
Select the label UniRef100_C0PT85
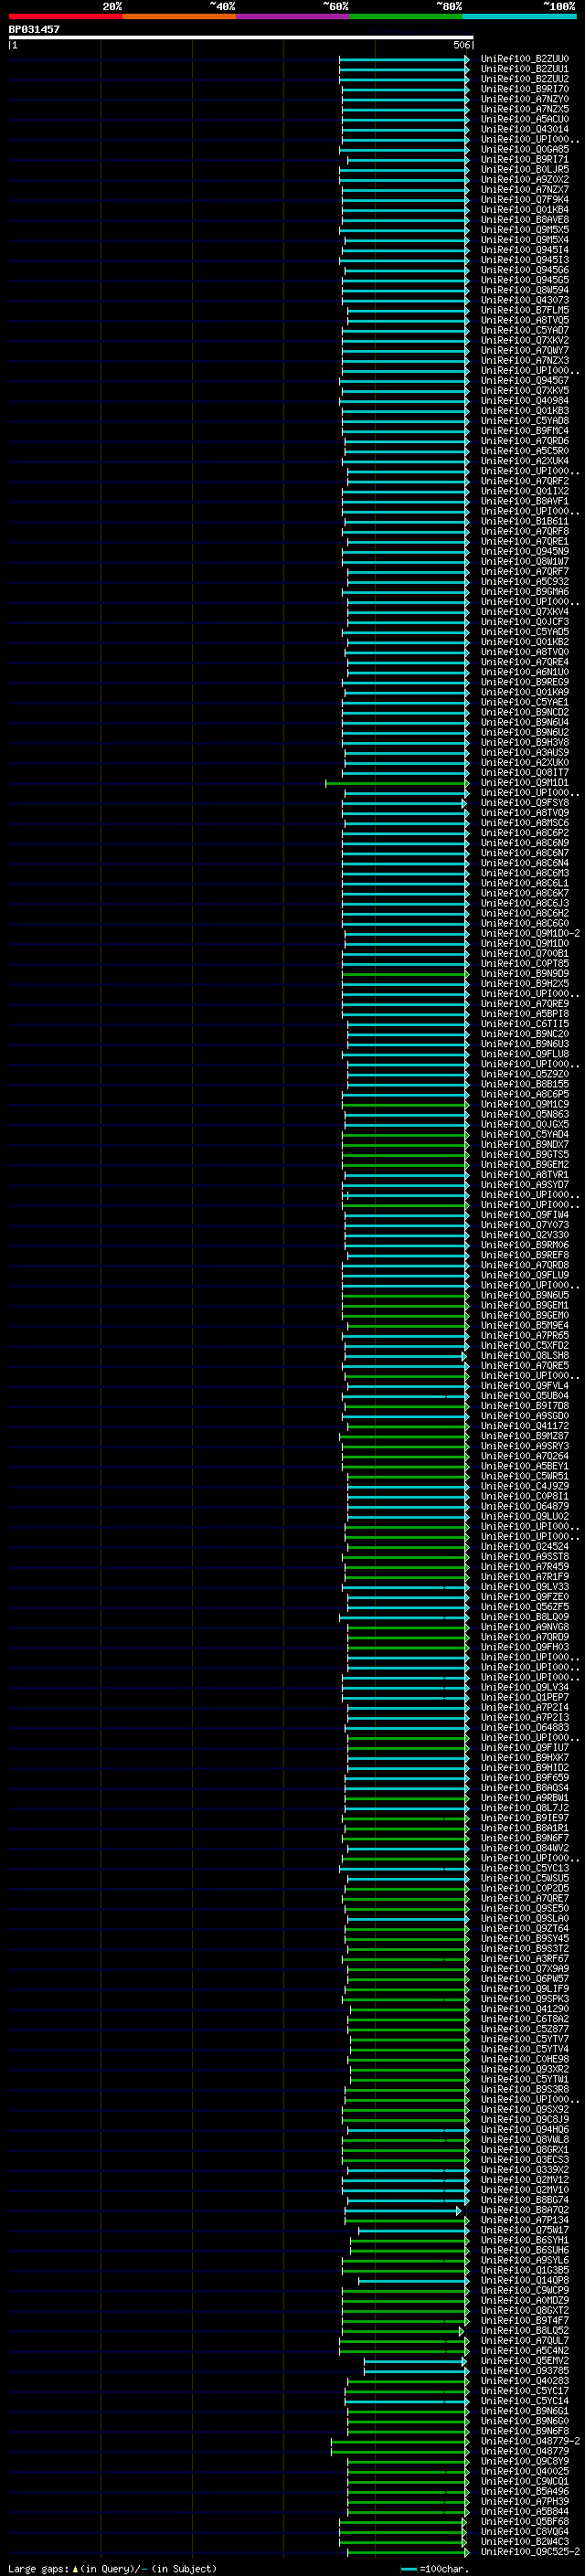point(524,963)
